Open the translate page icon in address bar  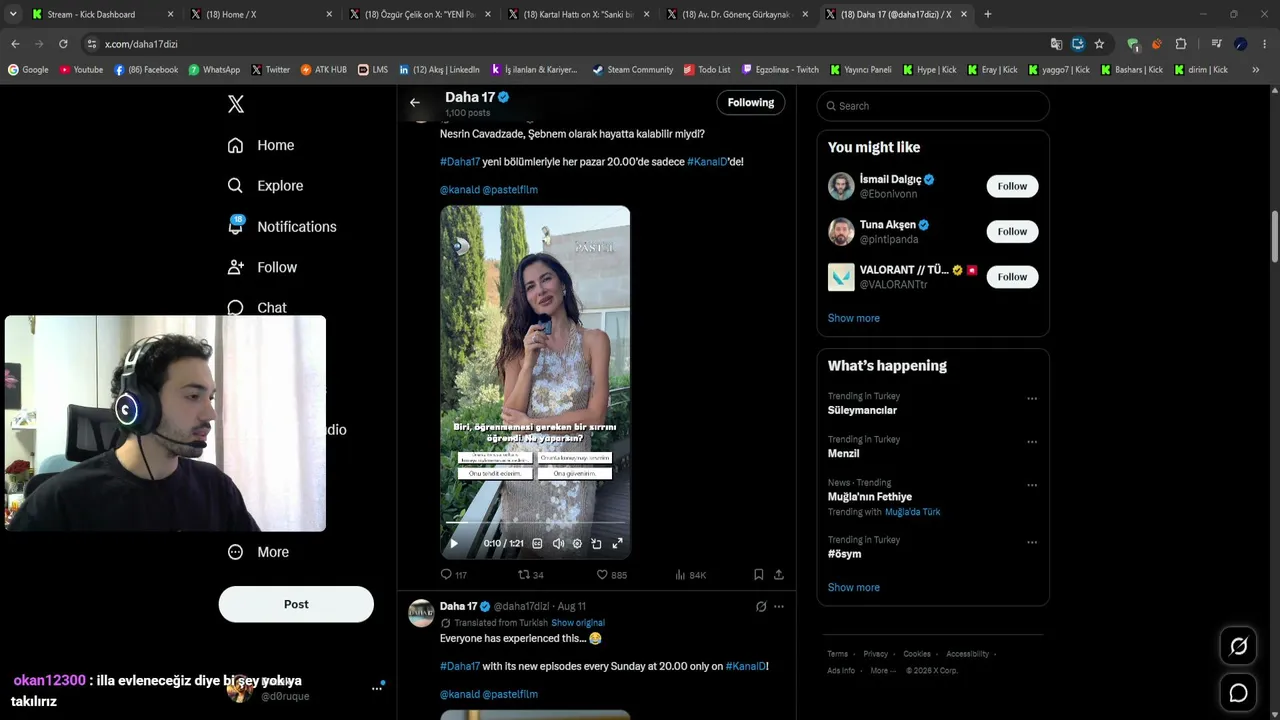click(x=1056, y=44)
